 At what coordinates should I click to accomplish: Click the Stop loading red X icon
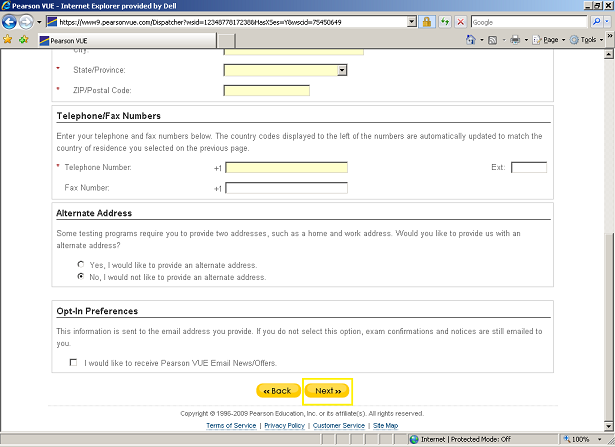click(460, 21)
